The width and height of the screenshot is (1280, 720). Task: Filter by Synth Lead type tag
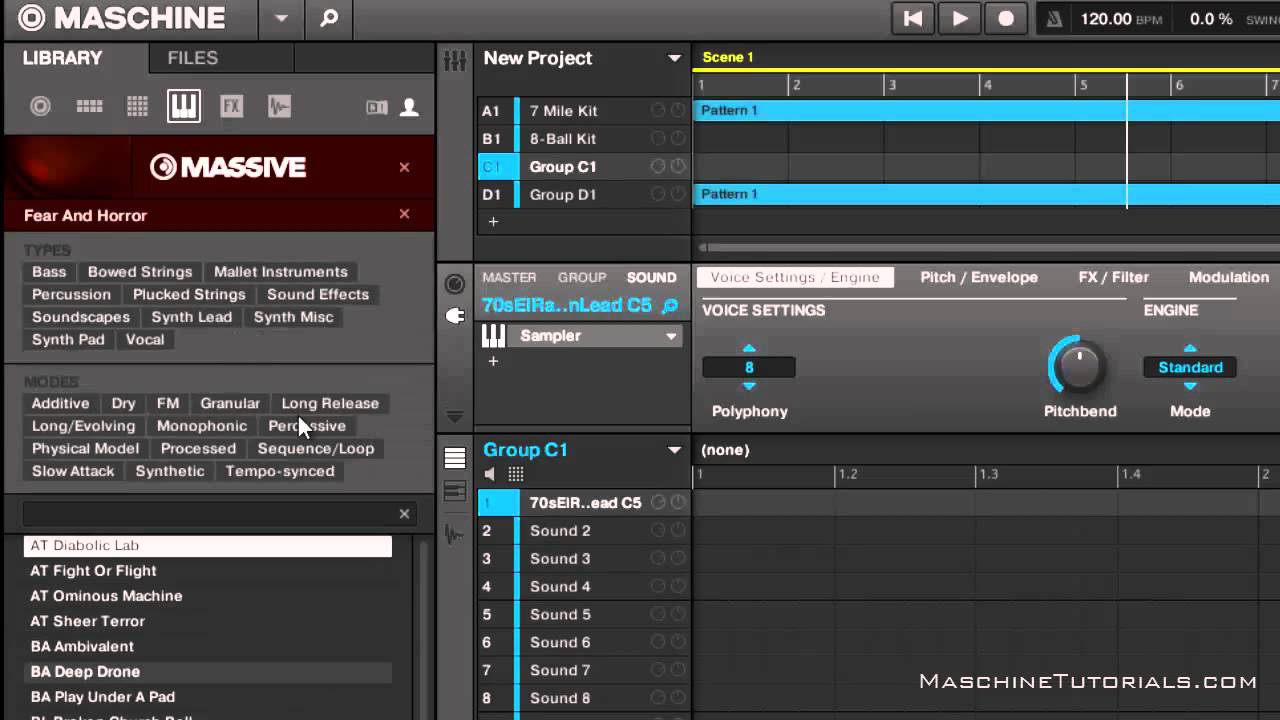(192, 317)
